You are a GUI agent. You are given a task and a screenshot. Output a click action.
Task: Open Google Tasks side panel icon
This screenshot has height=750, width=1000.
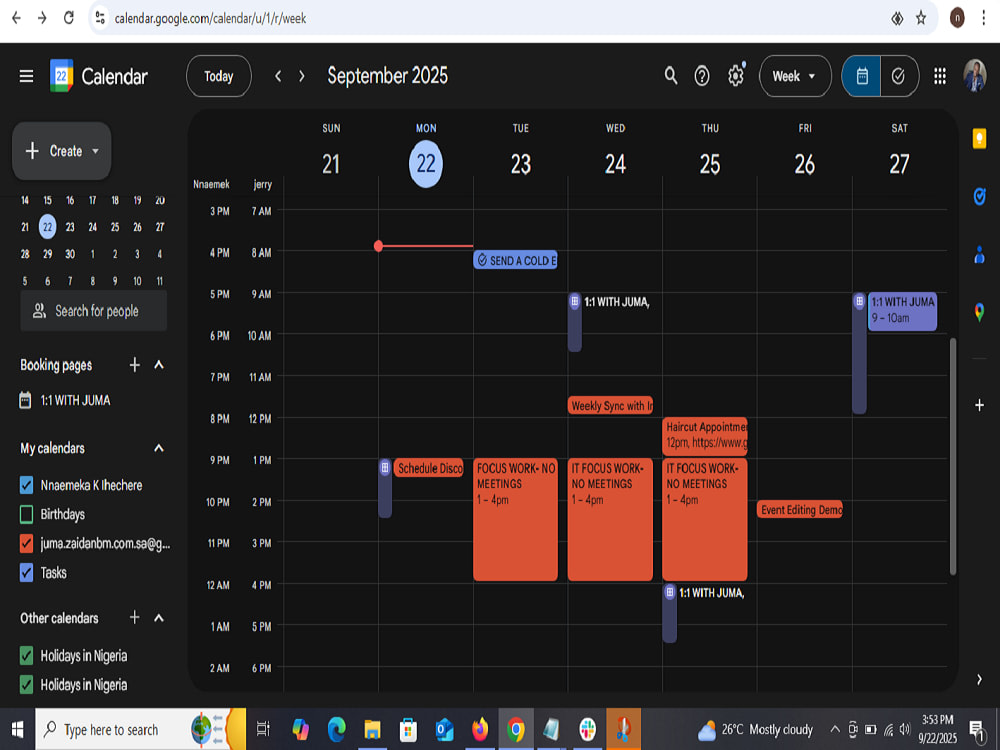tap(980, 197)
